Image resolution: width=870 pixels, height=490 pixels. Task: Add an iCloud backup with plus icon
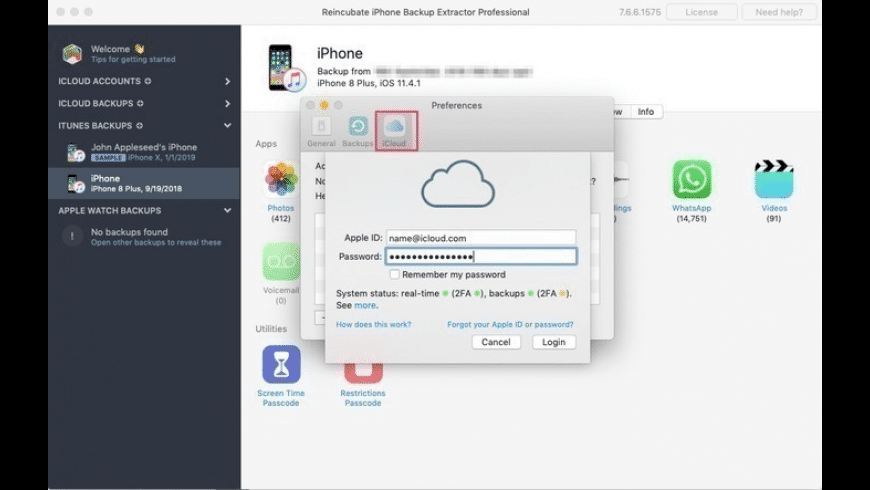(140, 103)
